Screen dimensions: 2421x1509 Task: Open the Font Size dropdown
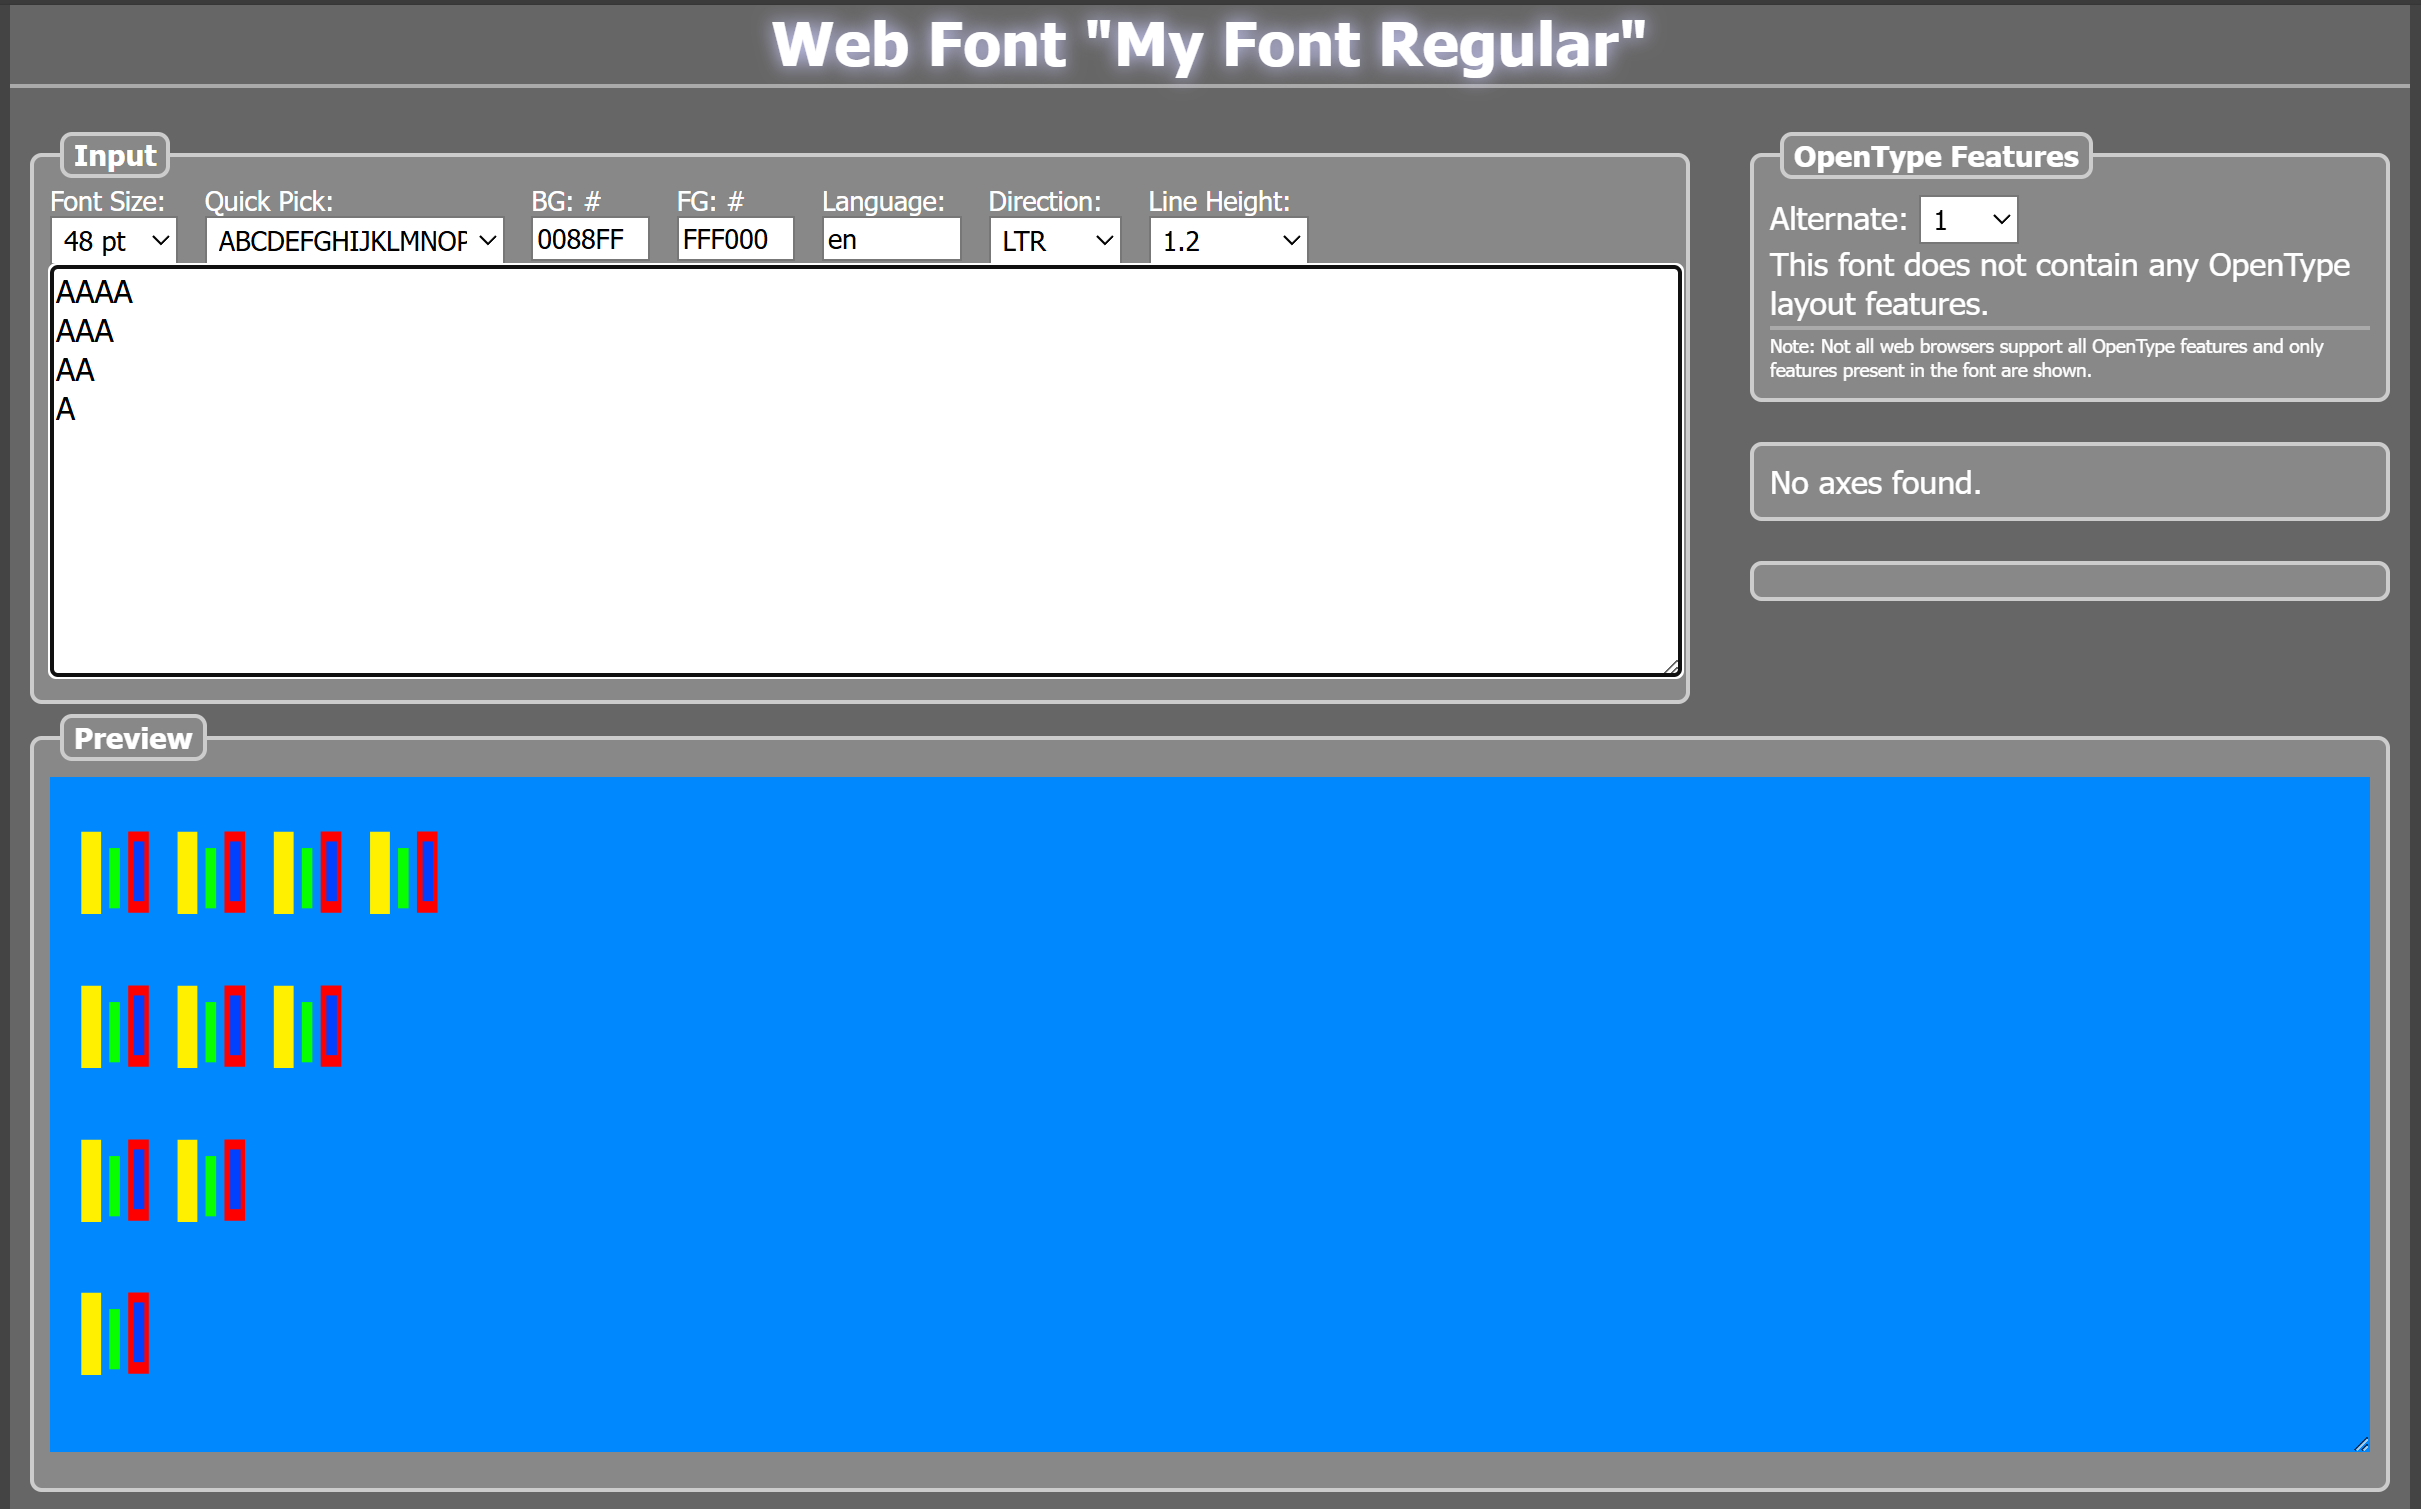pyautogui.click(x=114, y=241)
